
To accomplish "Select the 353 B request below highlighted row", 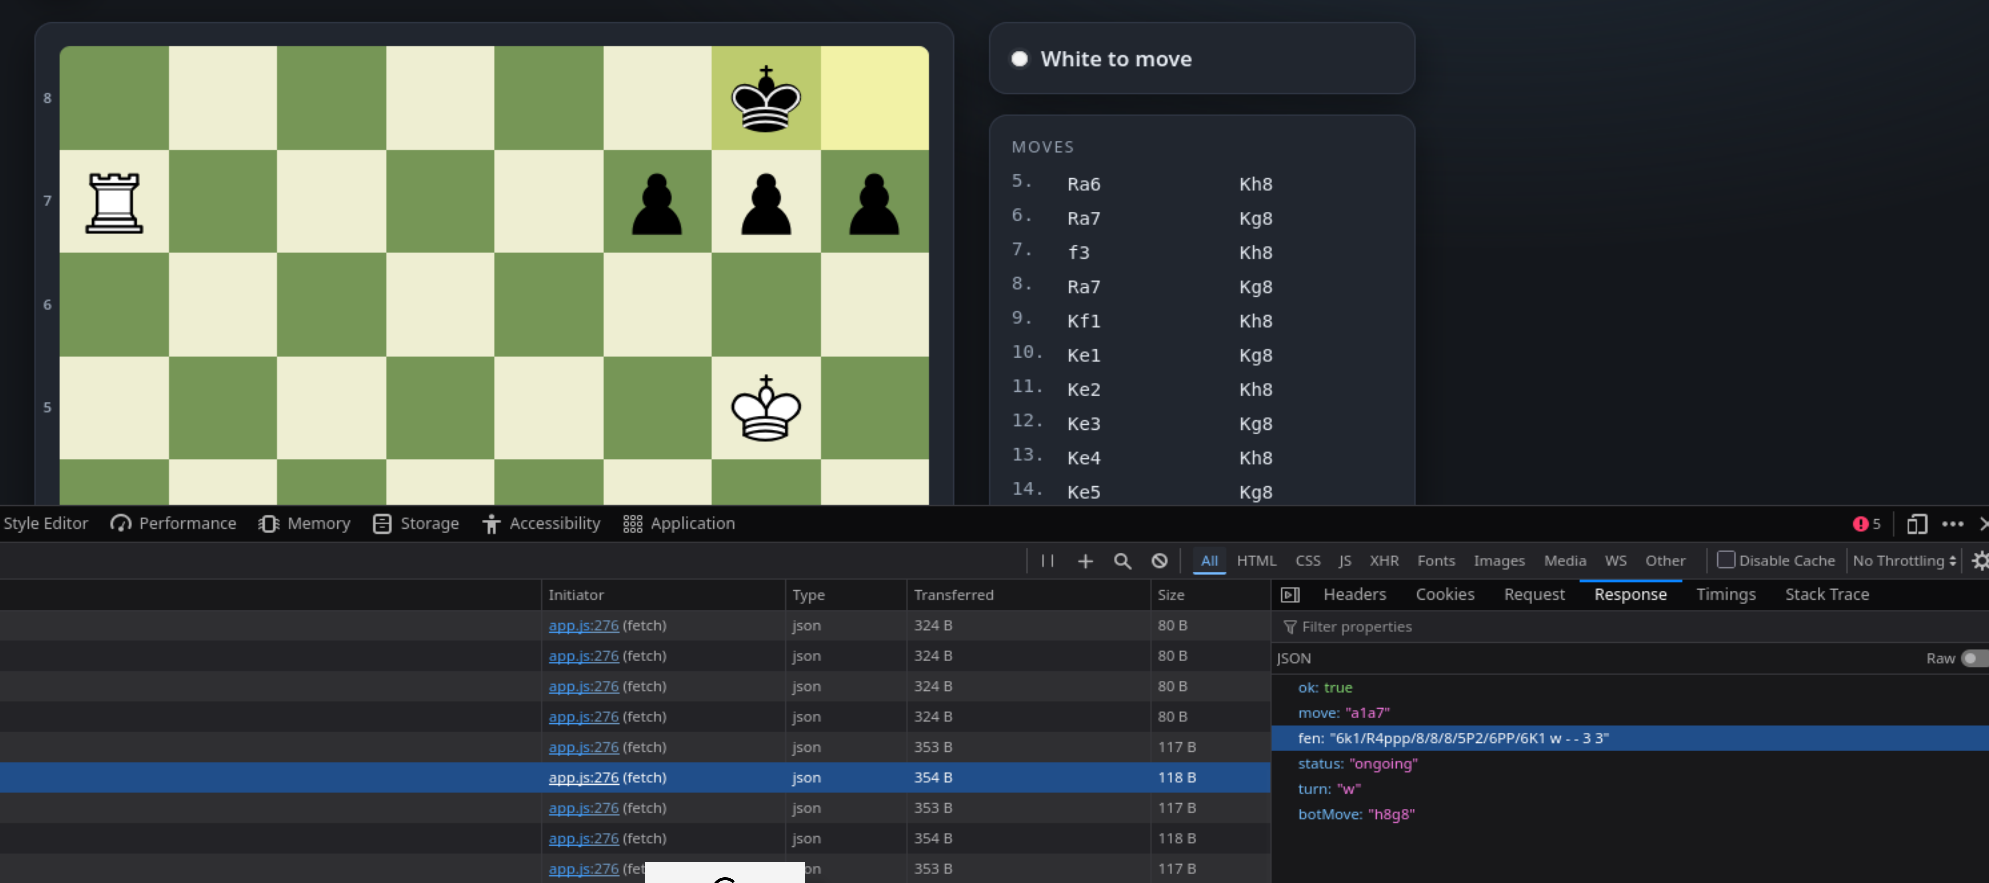I will point(635,808).
